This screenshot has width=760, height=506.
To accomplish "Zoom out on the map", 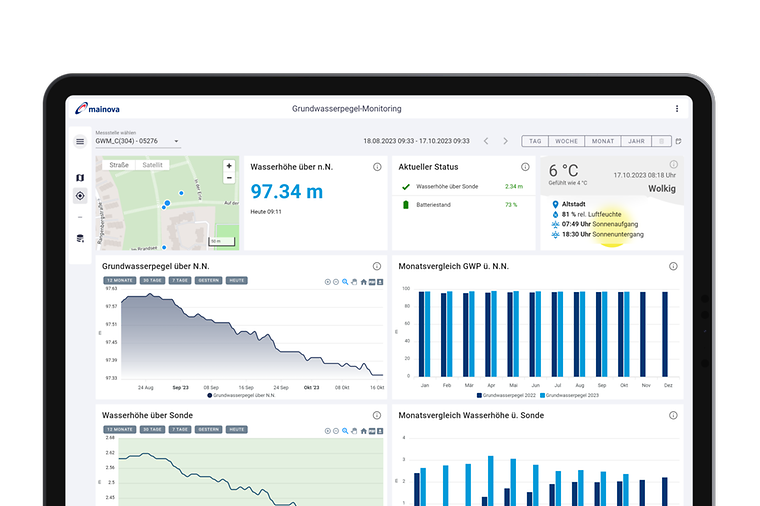I will click(229, 178).
